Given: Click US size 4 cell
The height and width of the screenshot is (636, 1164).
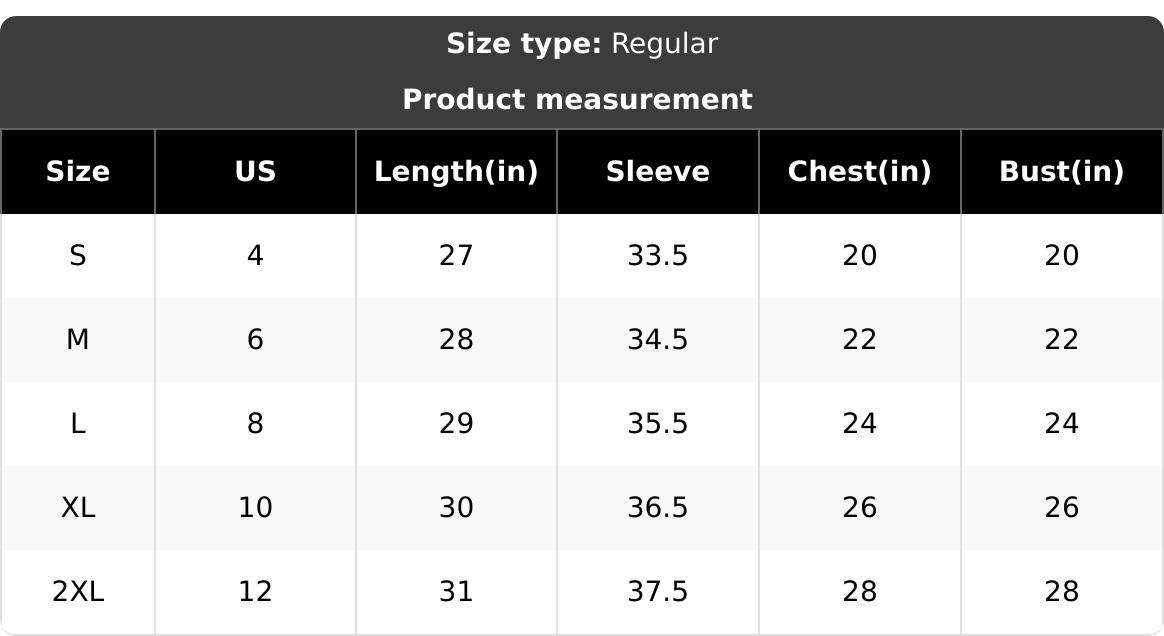Looking at the screenshot, I should [x=255, y=256].
